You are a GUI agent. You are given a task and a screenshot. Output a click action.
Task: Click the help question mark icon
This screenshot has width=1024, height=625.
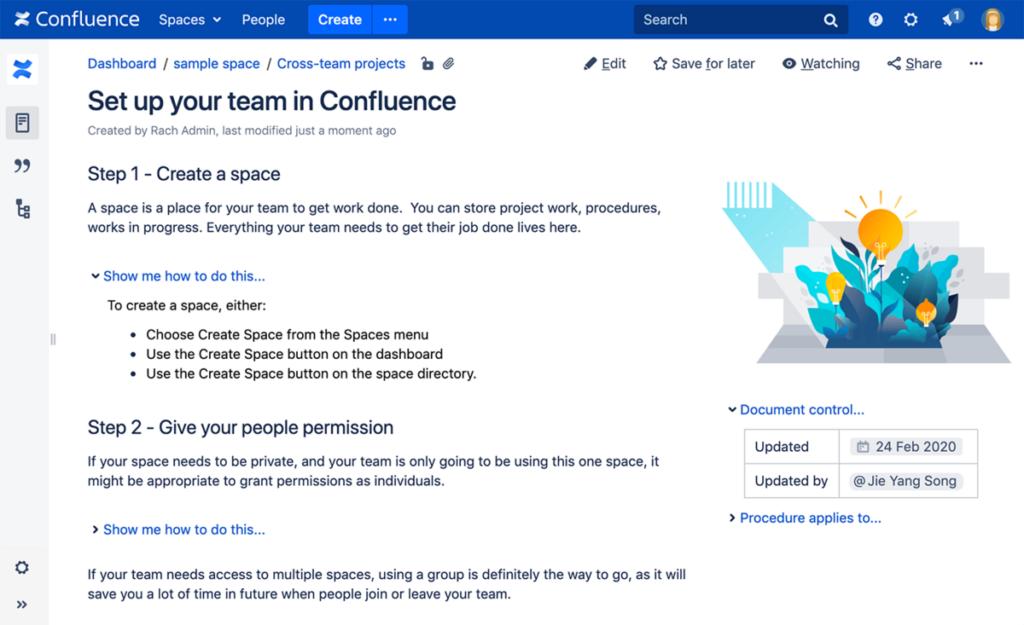coord(876,20)
